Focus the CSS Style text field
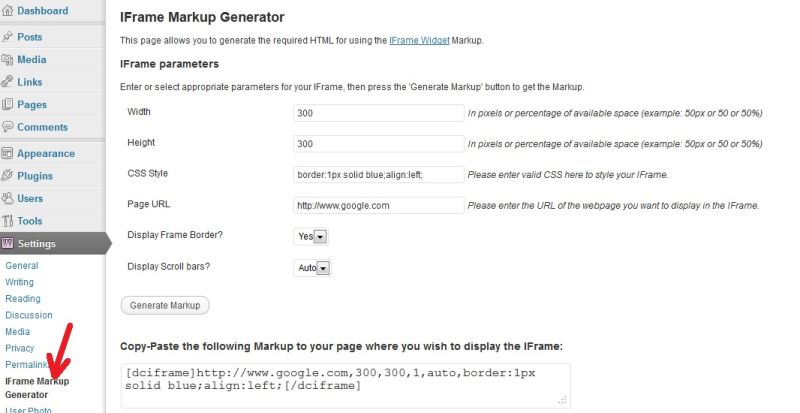This screenshot has height=413, width=800. click(x=379, y=174)
